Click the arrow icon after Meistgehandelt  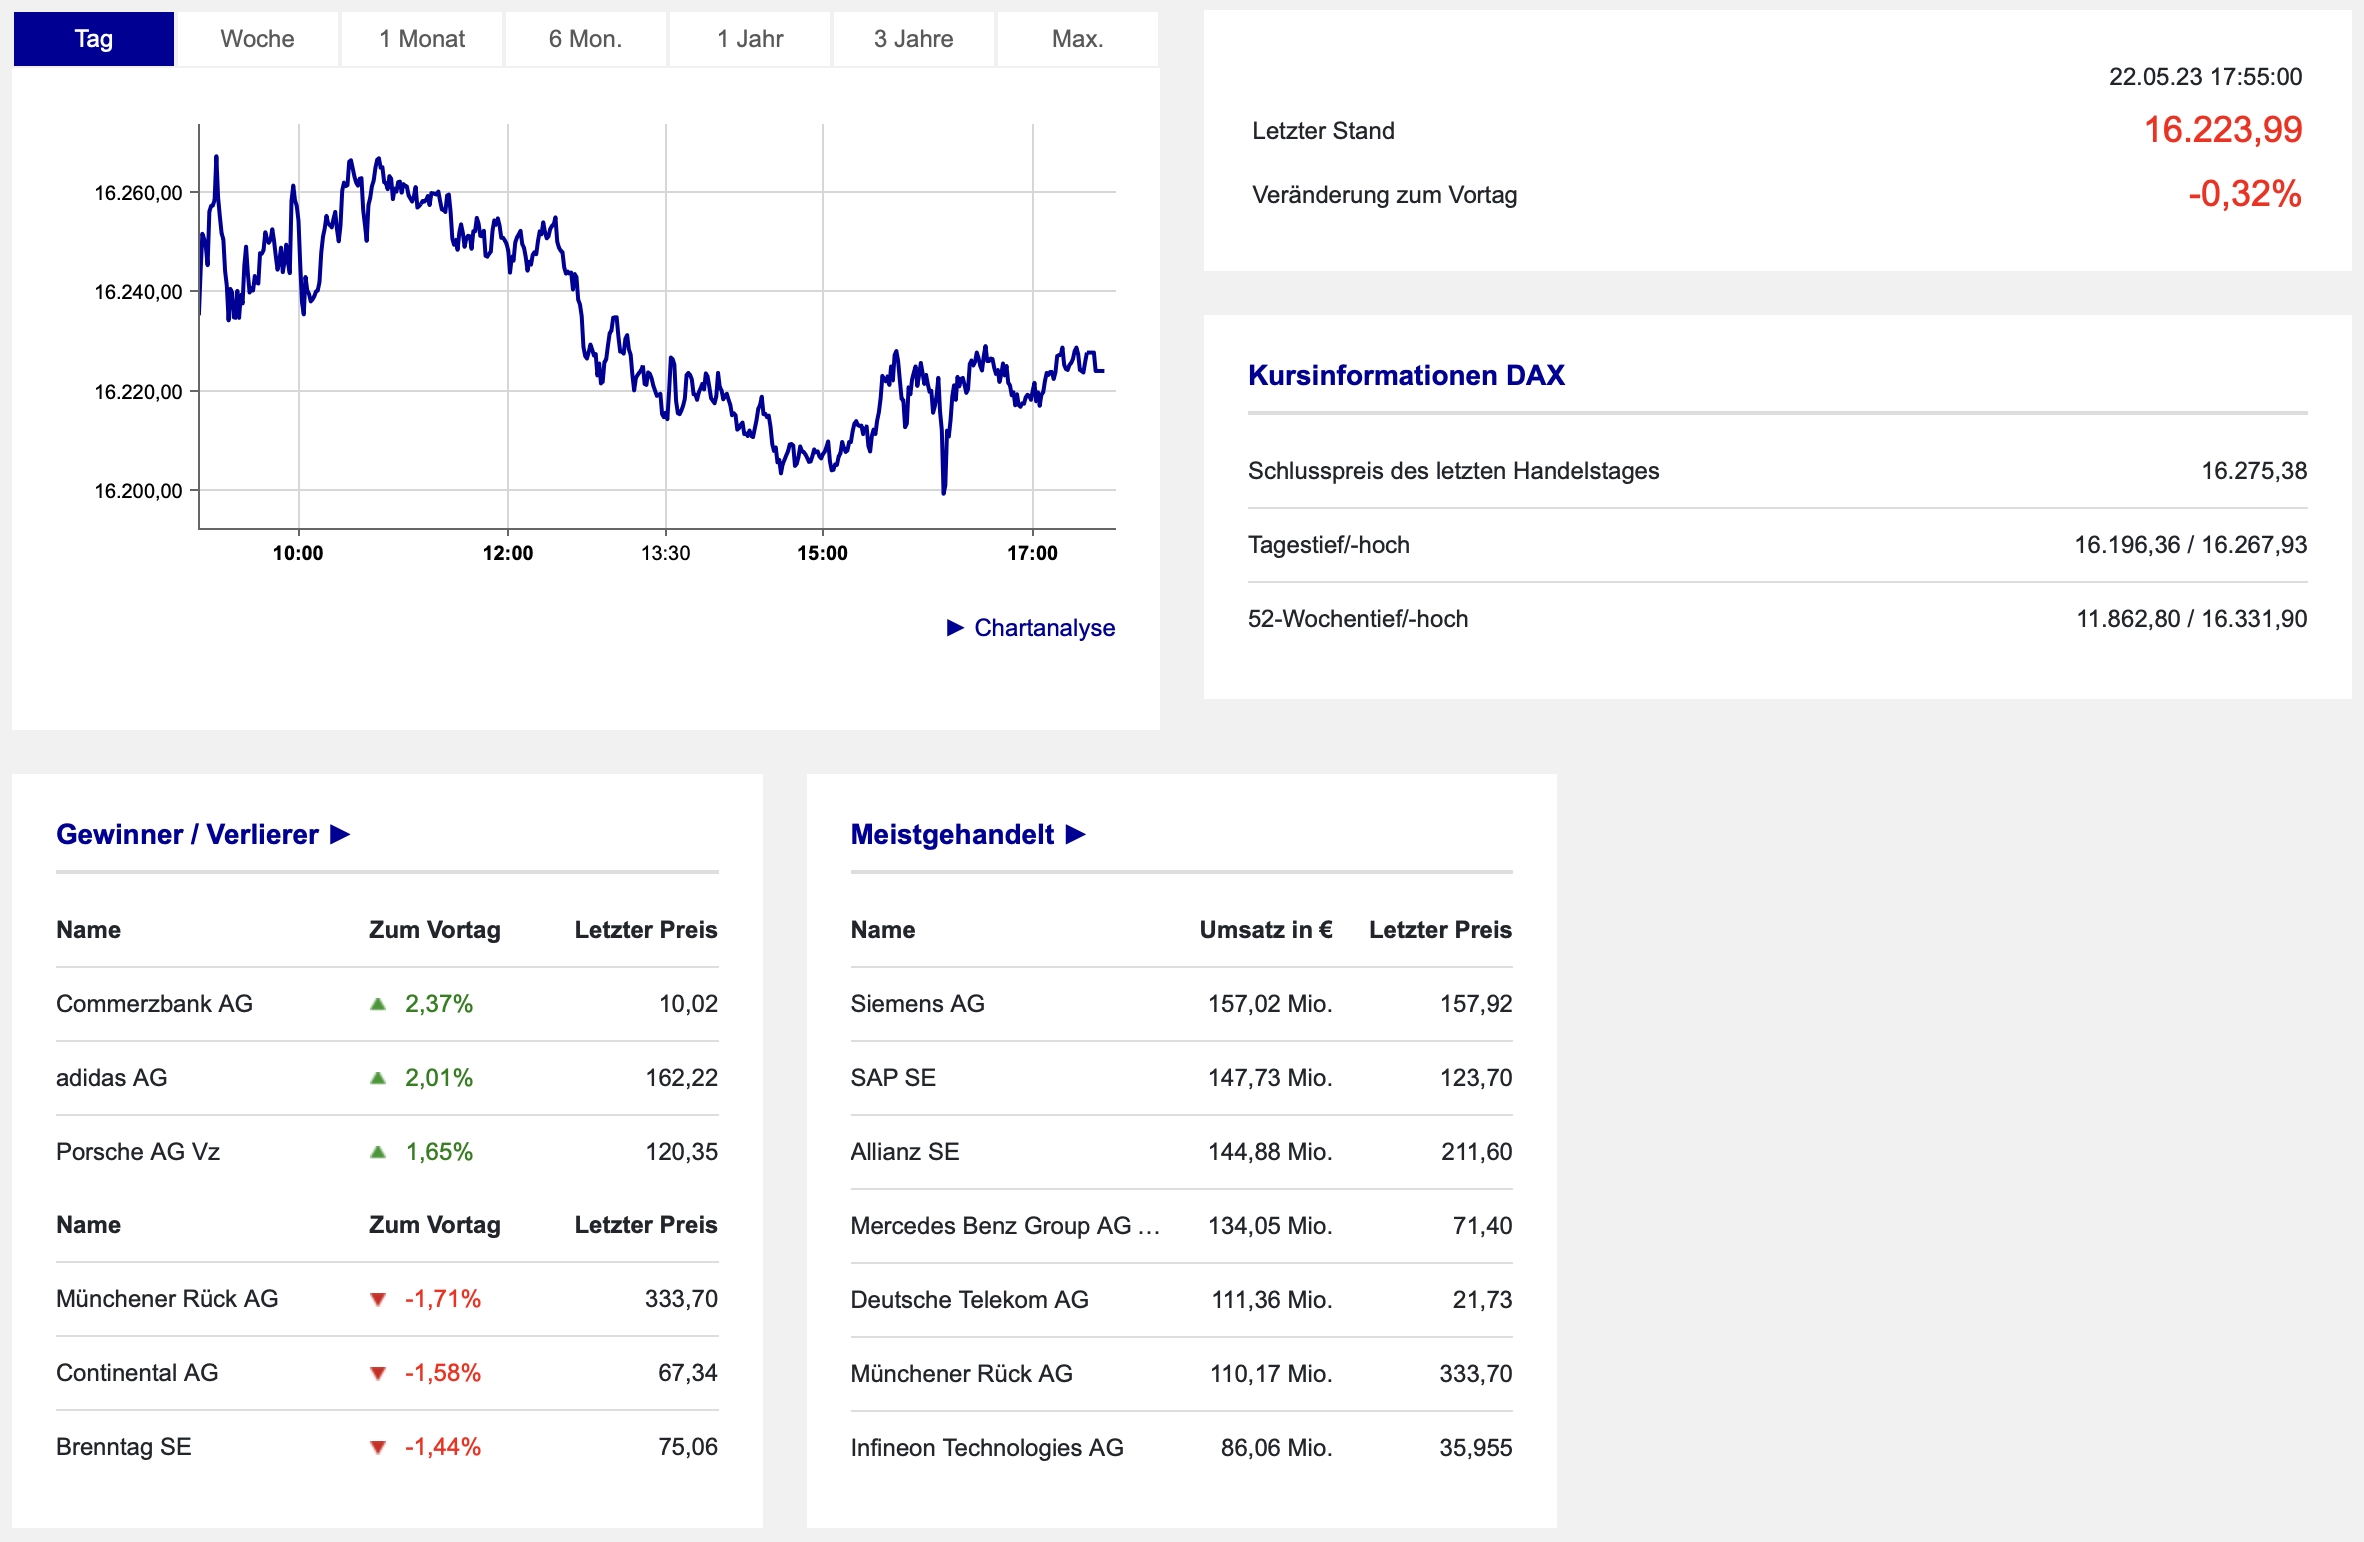pos(1076,834)
